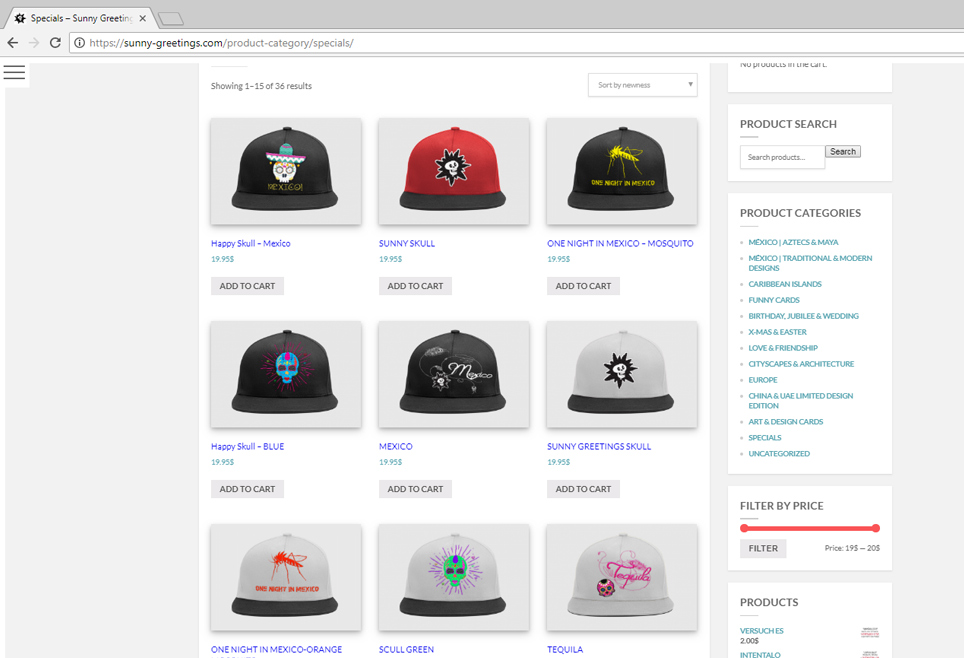Open a new browser tab
Viewport: 964px width, 658px height.
coord(171,19)
